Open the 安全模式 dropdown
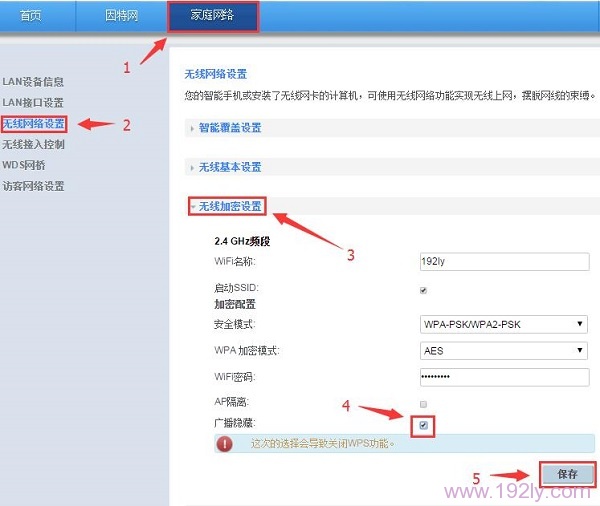600x506 pixels. [503, 324]
